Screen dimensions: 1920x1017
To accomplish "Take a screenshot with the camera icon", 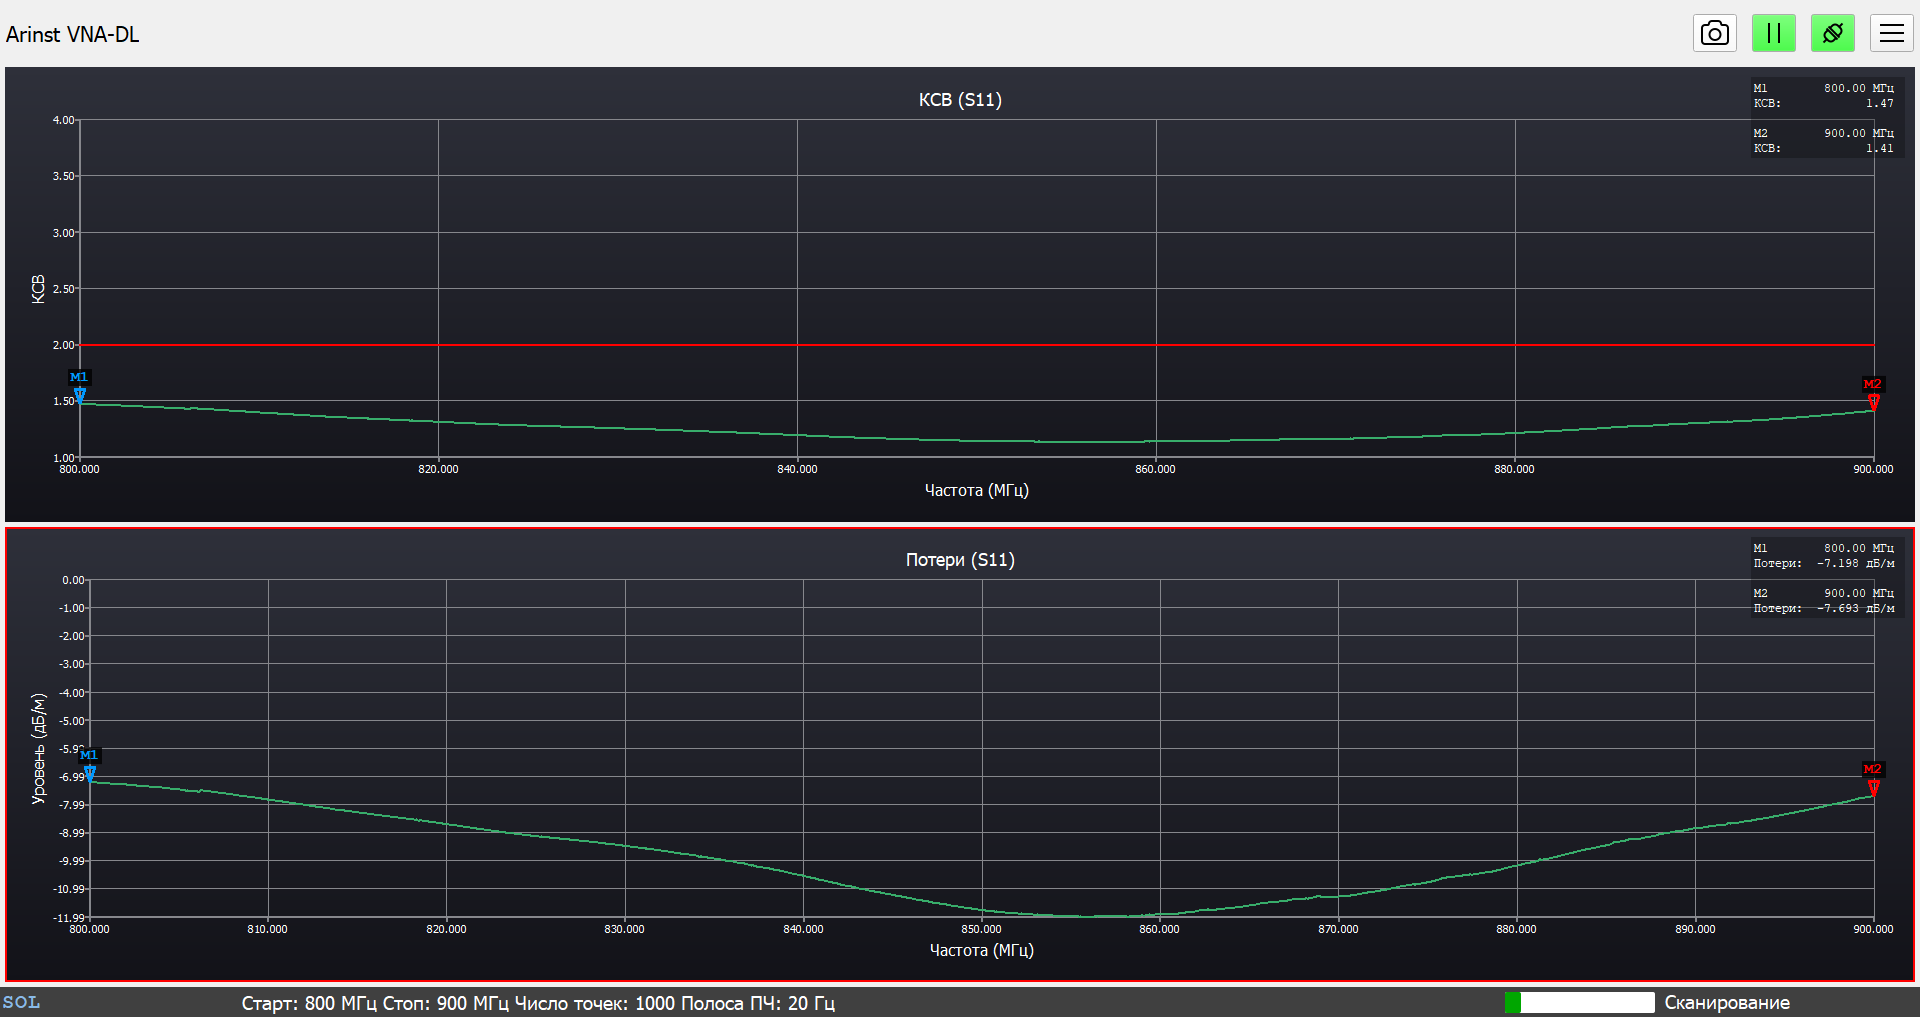I will click(1714, 33).
